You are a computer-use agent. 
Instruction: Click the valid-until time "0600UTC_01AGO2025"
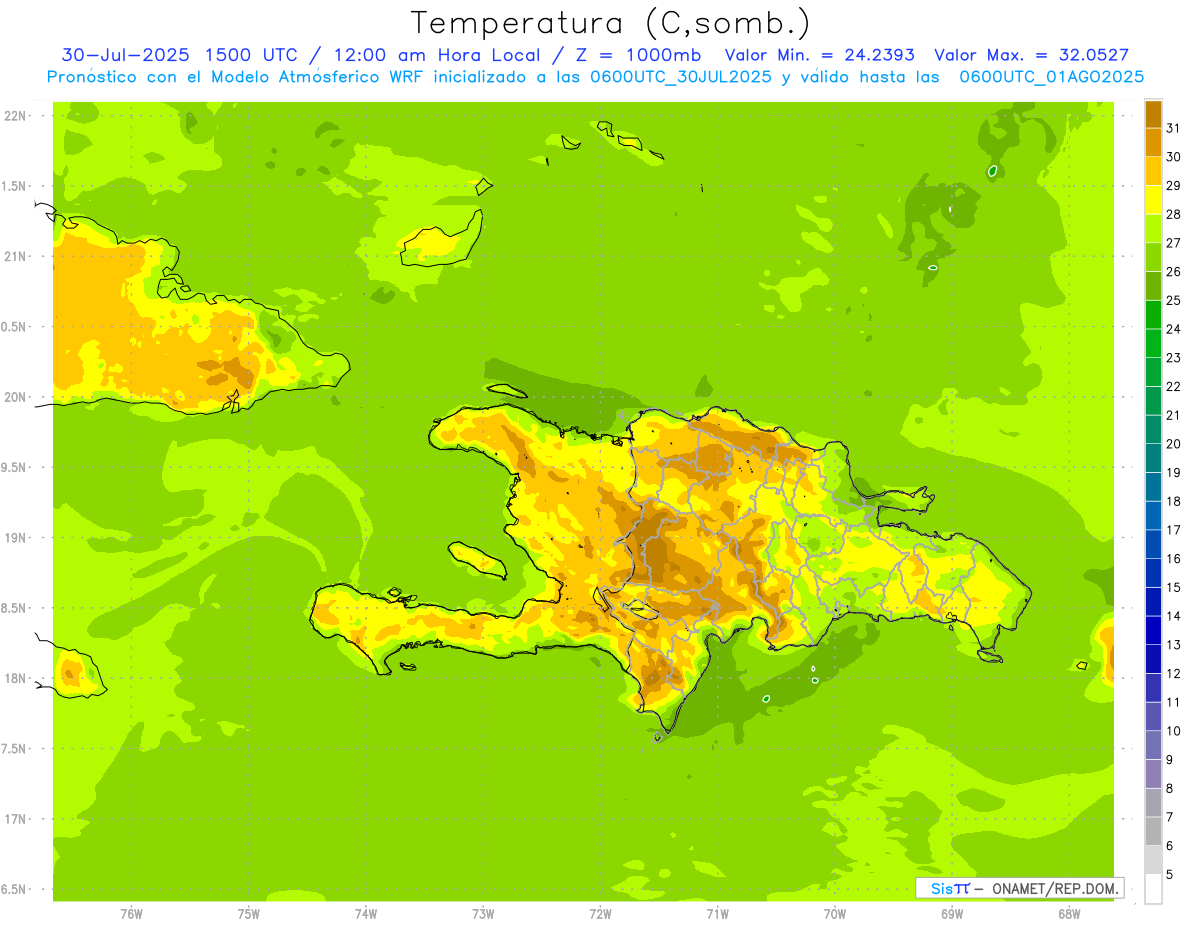pos(1051,77)
